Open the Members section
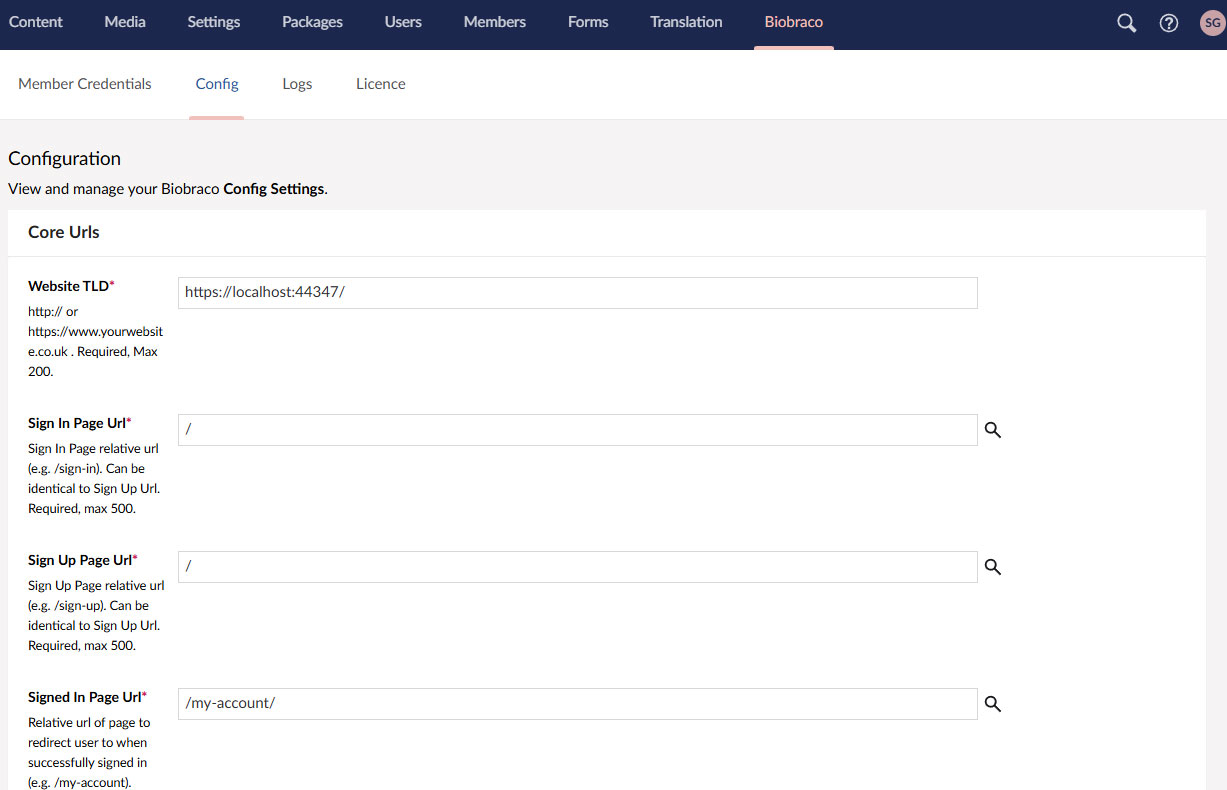Image resolution: width=1227 pixels, height=790 pixels. click(x=495, y=22)
